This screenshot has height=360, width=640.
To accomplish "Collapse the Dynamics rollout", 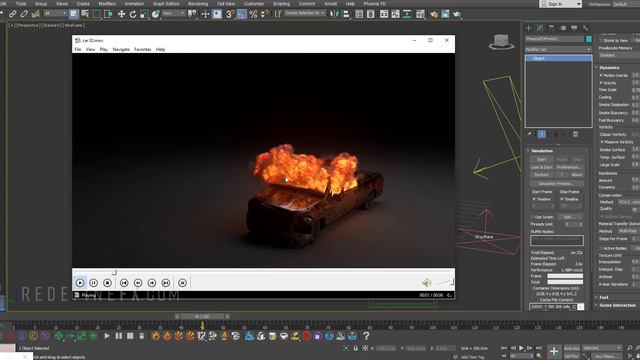I will click(x=609, y=67).
